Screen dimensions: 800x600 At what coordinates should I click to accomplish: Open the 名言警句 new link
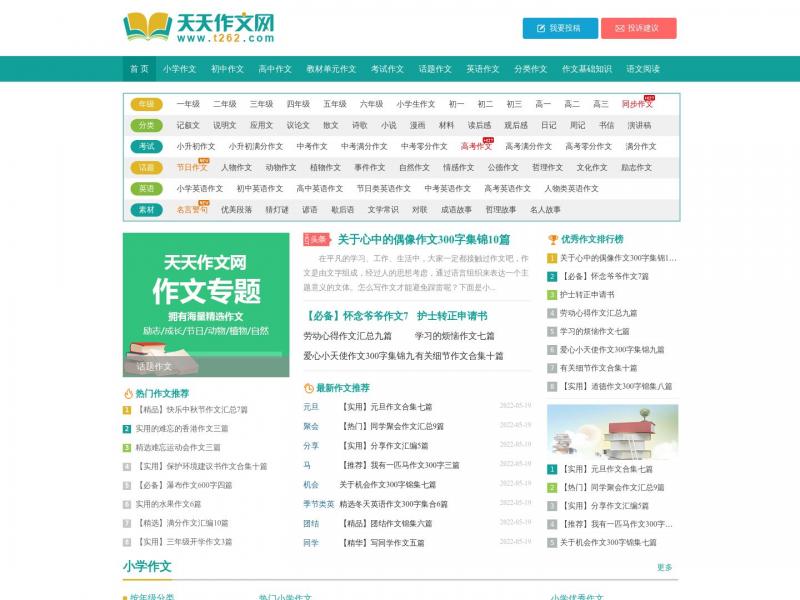point(192,210)
